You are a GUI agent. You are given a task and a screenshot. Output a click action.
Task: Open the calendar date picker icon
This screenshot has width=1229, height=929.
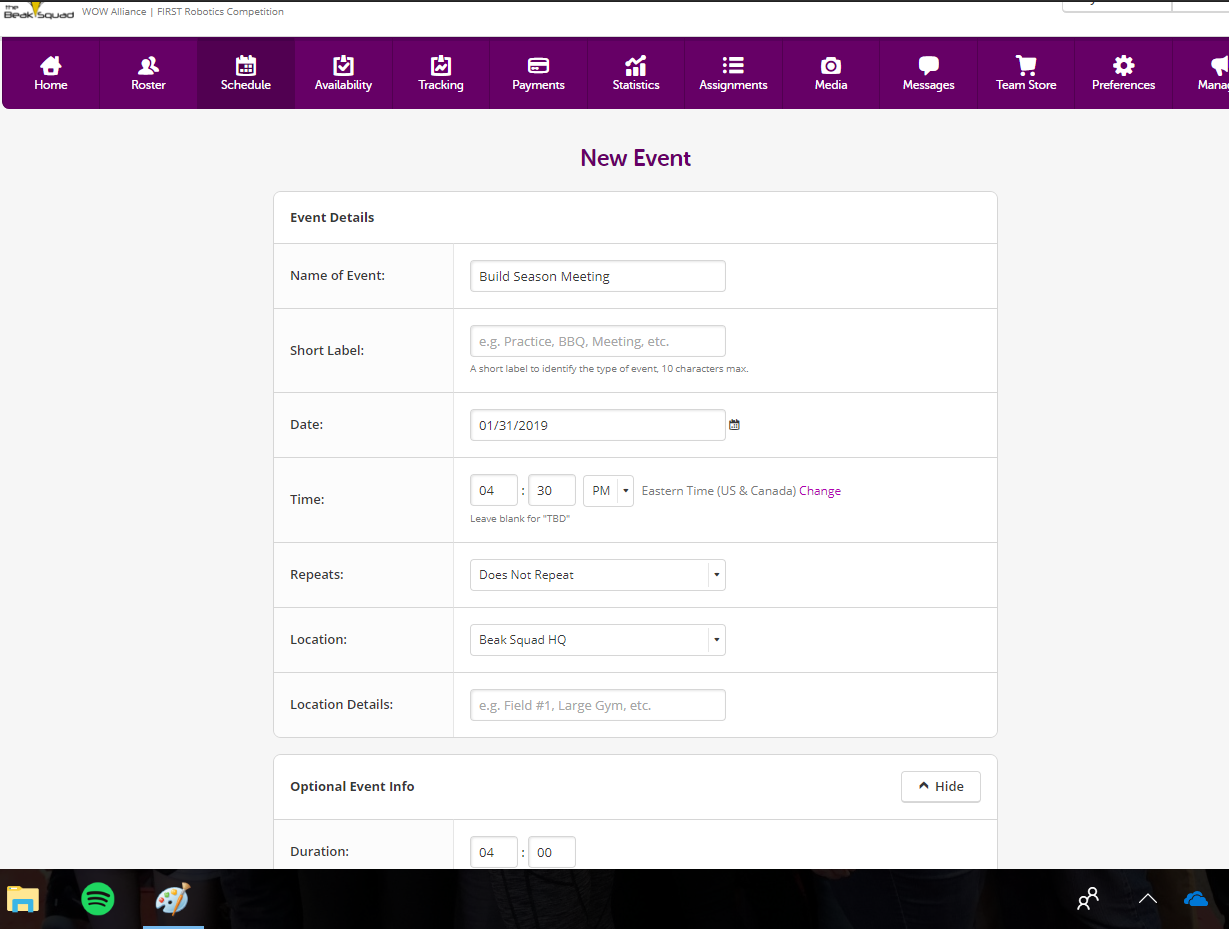coord(734,425)
